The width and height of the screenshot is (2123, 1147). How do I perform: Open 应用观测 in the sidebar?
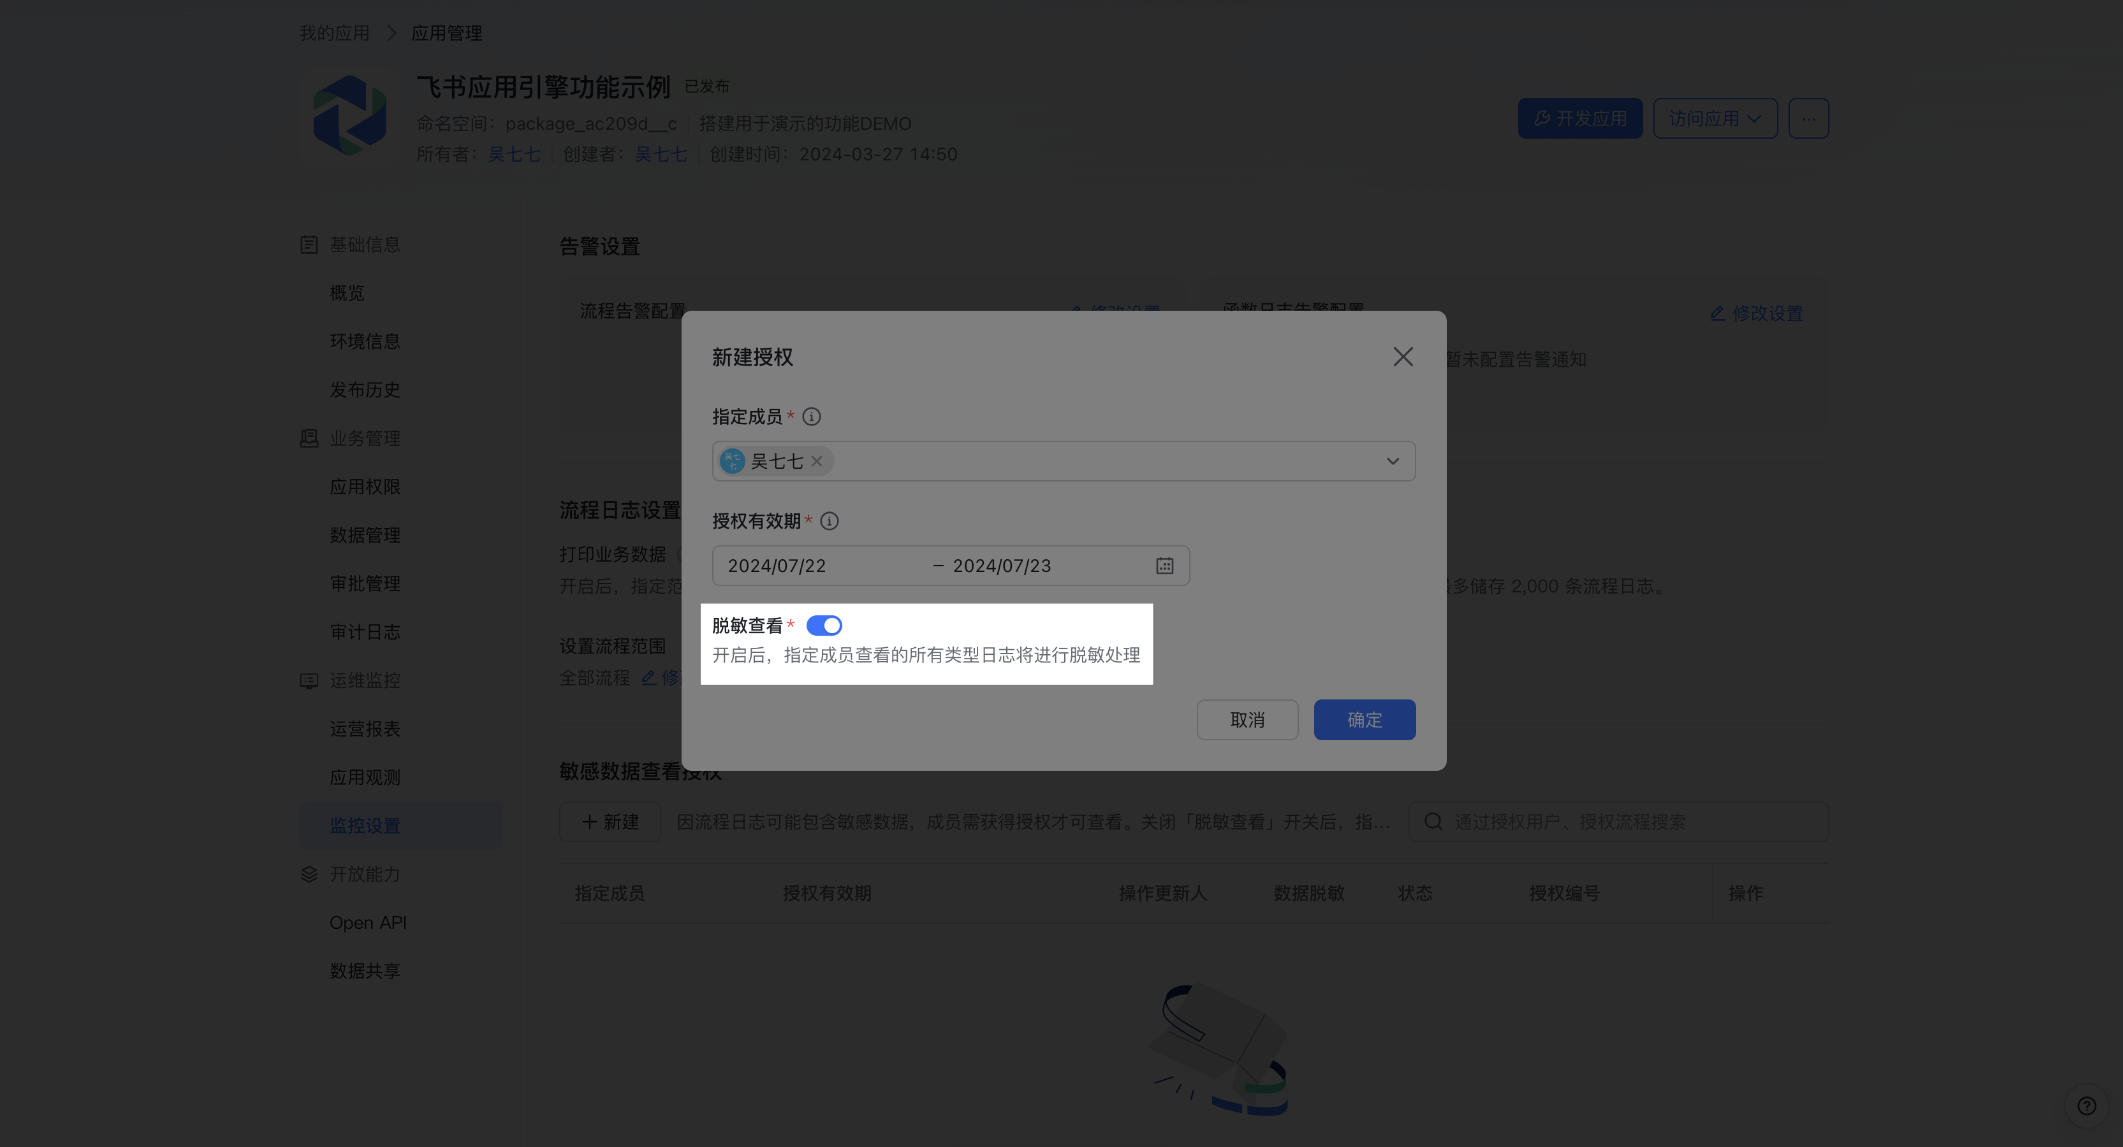click(x=365, y=778)
